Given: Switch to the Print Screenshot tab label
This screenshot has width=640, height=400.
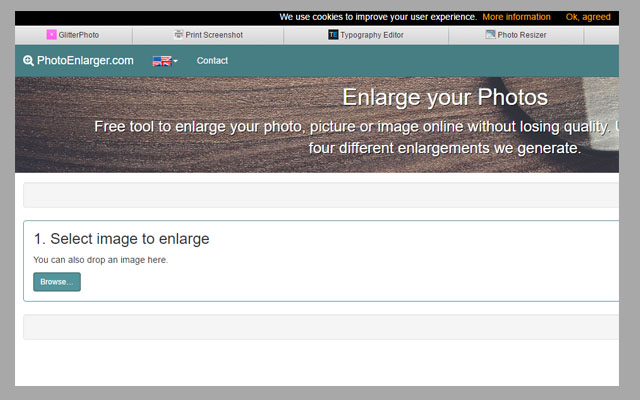Looking at the screenshot, I should click(x=214, y=35).
